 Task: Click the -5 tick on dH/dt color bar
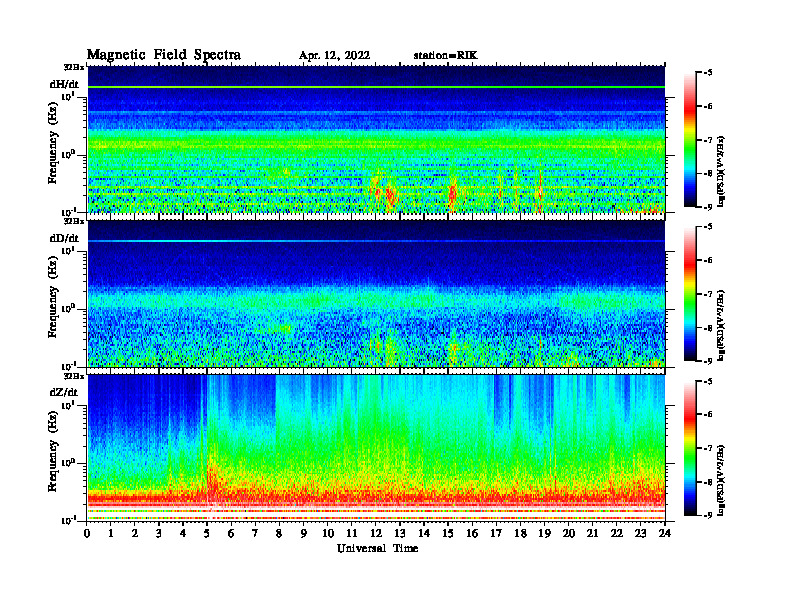pyautogui.click(x=708, y=73)
